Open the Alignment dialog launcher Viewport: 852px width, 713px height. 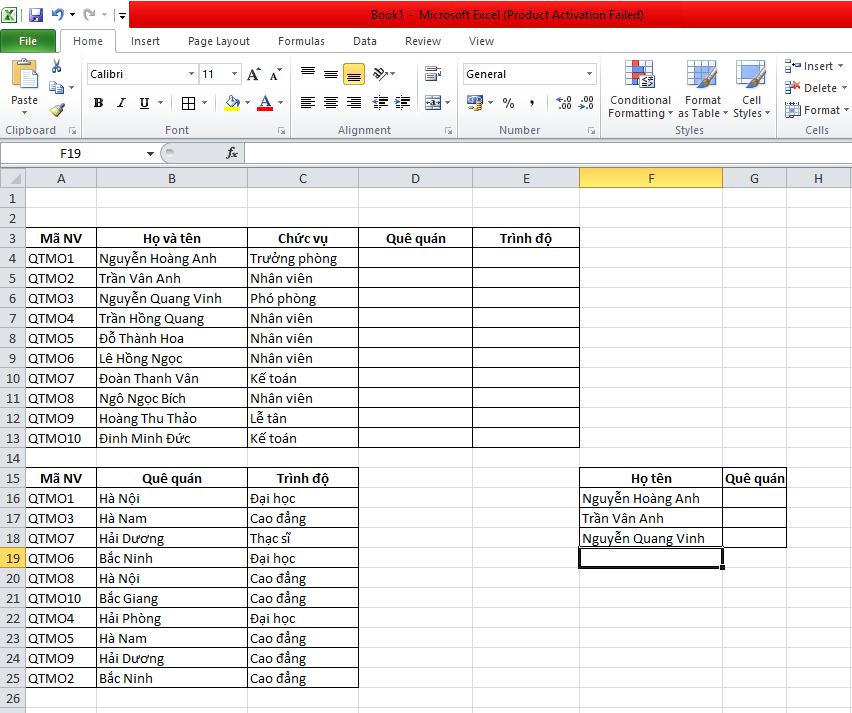click(448, 130)
